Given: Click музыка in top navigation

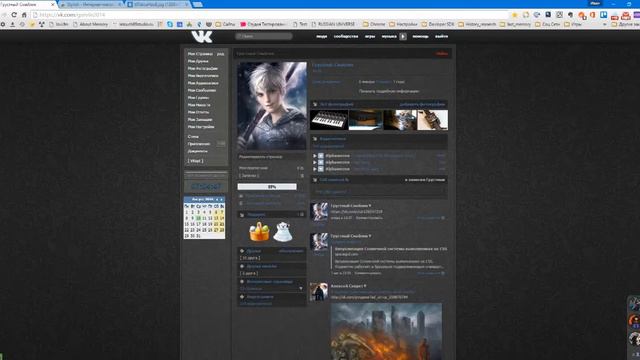Looking at the screenshot, I should [x=389, y=36].
